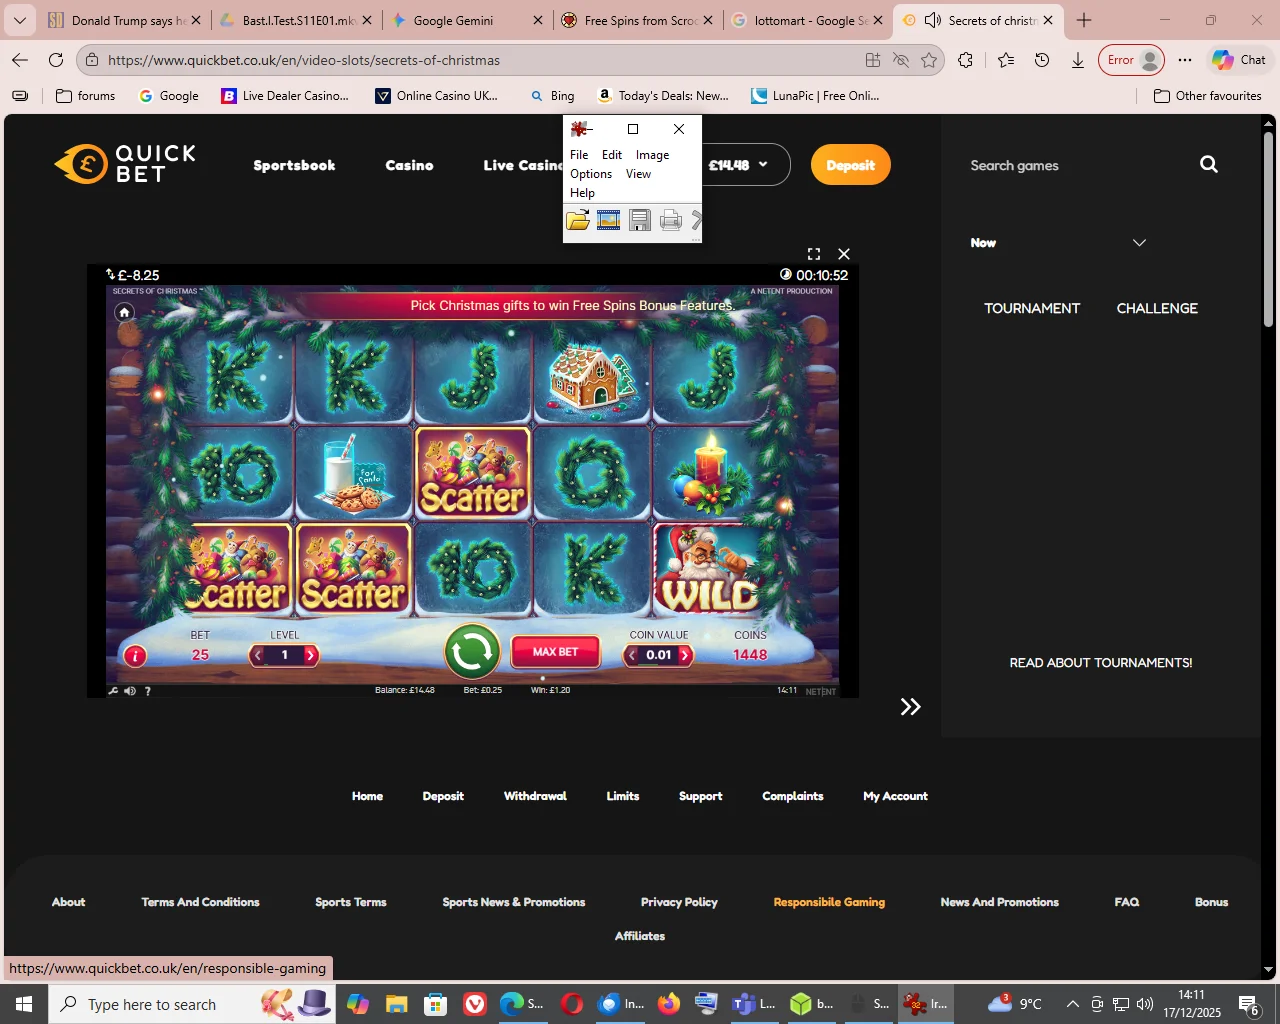Open the Options menu in the small window
The width and height of the screenshot is (1280, 1024).
click(591, 174)
